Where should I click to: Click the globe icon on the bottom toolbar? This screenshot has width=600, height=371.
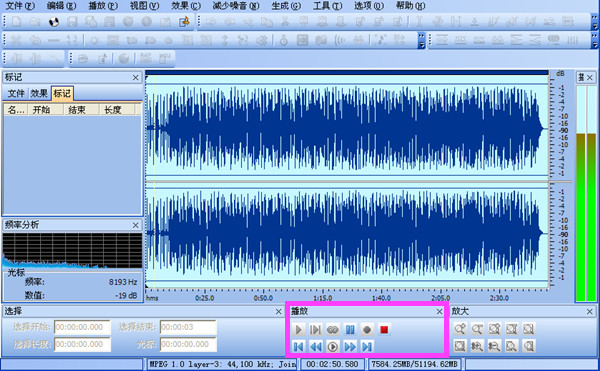click(124, 59)
